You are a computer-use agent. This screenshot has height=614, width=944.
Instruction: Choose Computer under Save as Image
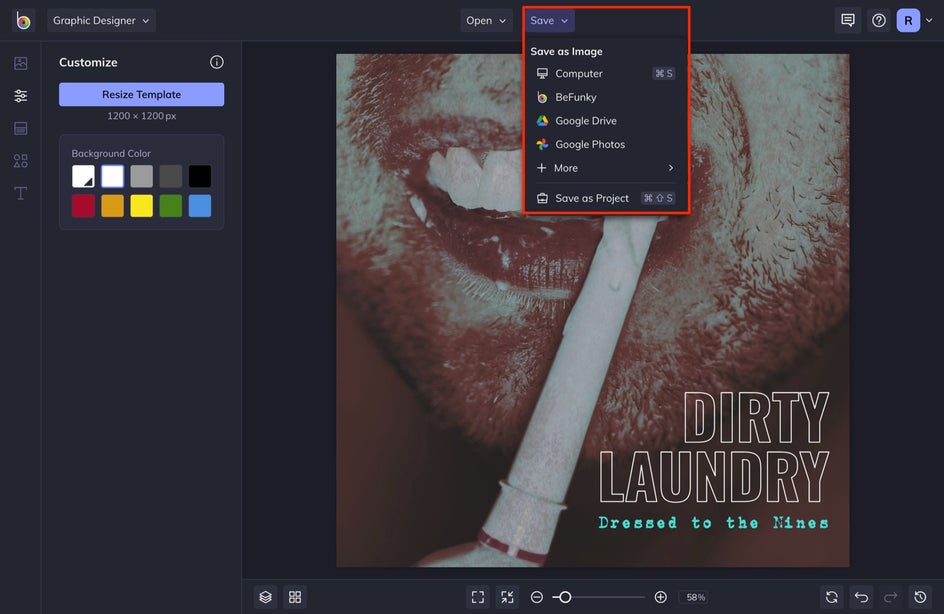pos(579,73)
